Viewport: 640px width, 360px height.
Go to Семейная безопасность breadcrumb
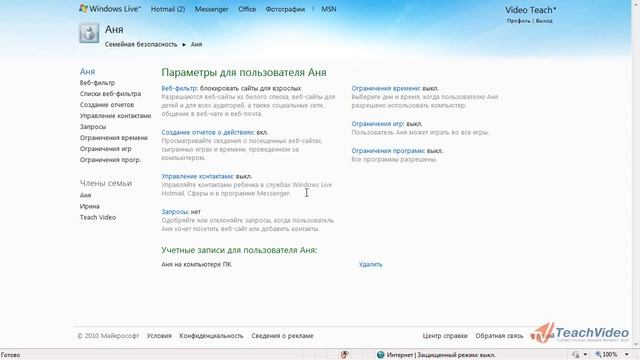pyautogui.click(x=141, y=44)
